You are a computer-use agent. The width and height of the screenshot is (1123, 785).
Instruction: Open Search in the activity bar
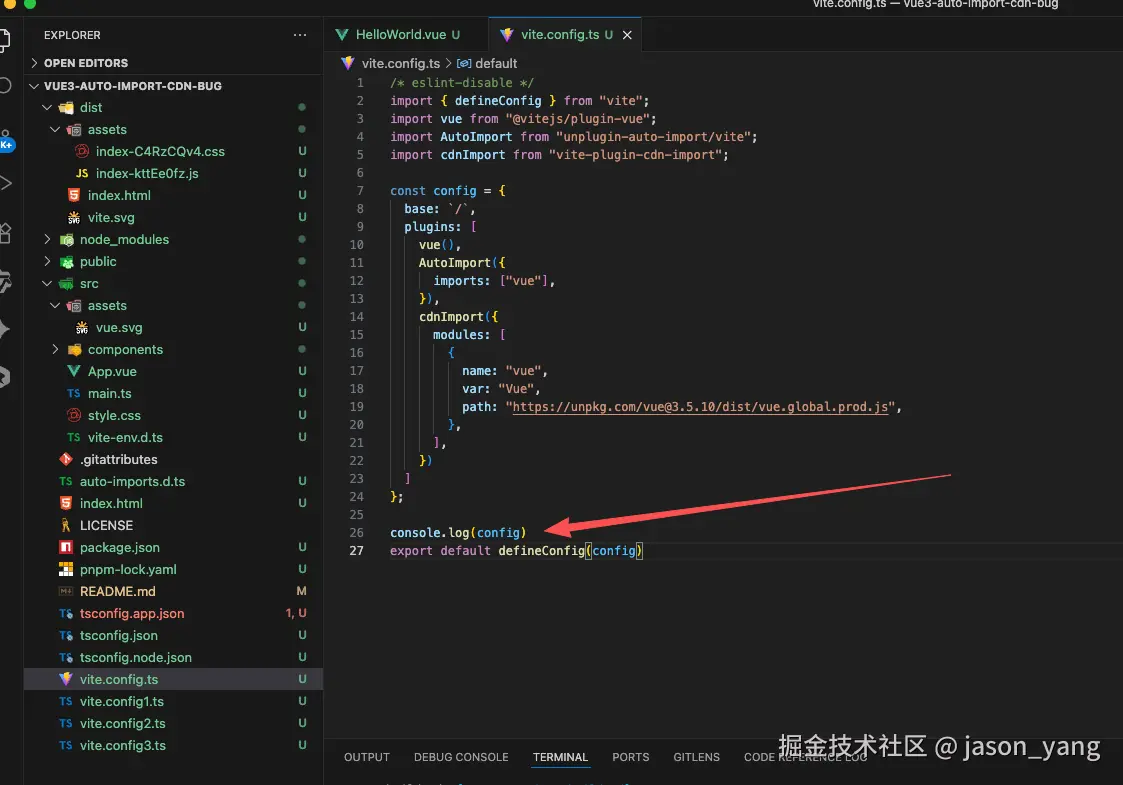point(5,85)
